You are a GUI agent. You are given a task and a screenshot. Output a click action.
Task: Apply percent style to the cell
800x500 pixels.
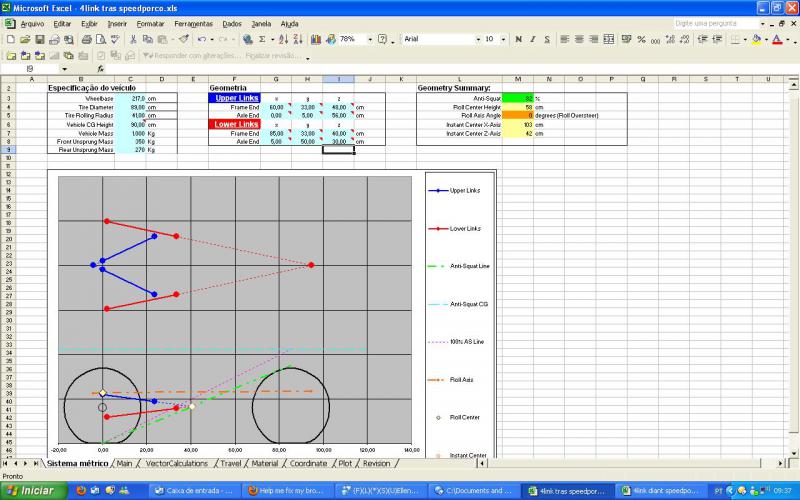click(641, 39)
